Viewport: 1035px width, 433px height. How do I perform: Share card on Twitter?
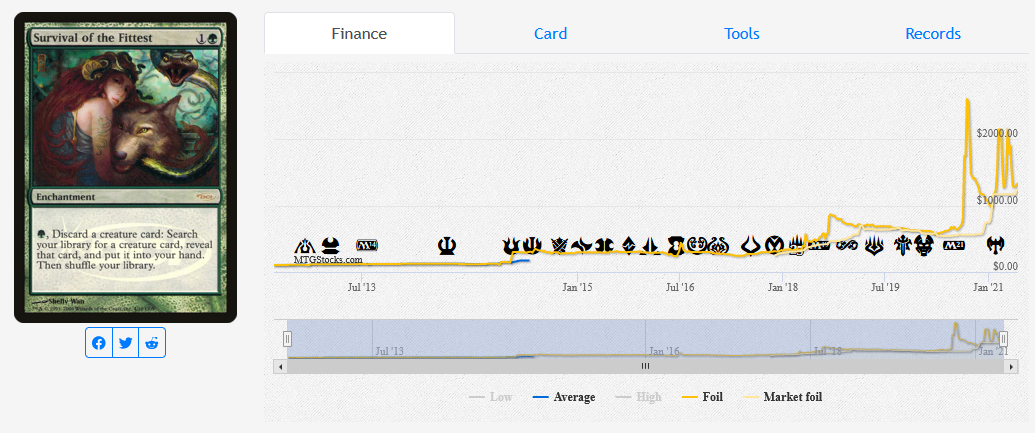pos(125,343)
